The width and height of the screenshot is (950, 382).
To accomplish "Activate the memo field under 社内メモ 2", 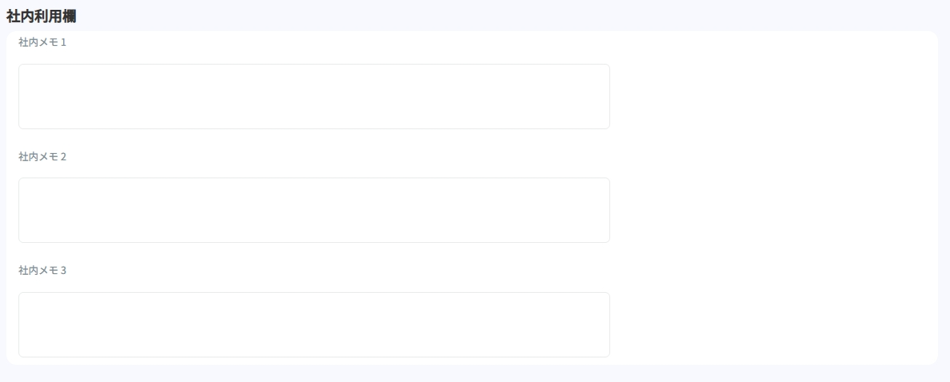I will point(314,210).
